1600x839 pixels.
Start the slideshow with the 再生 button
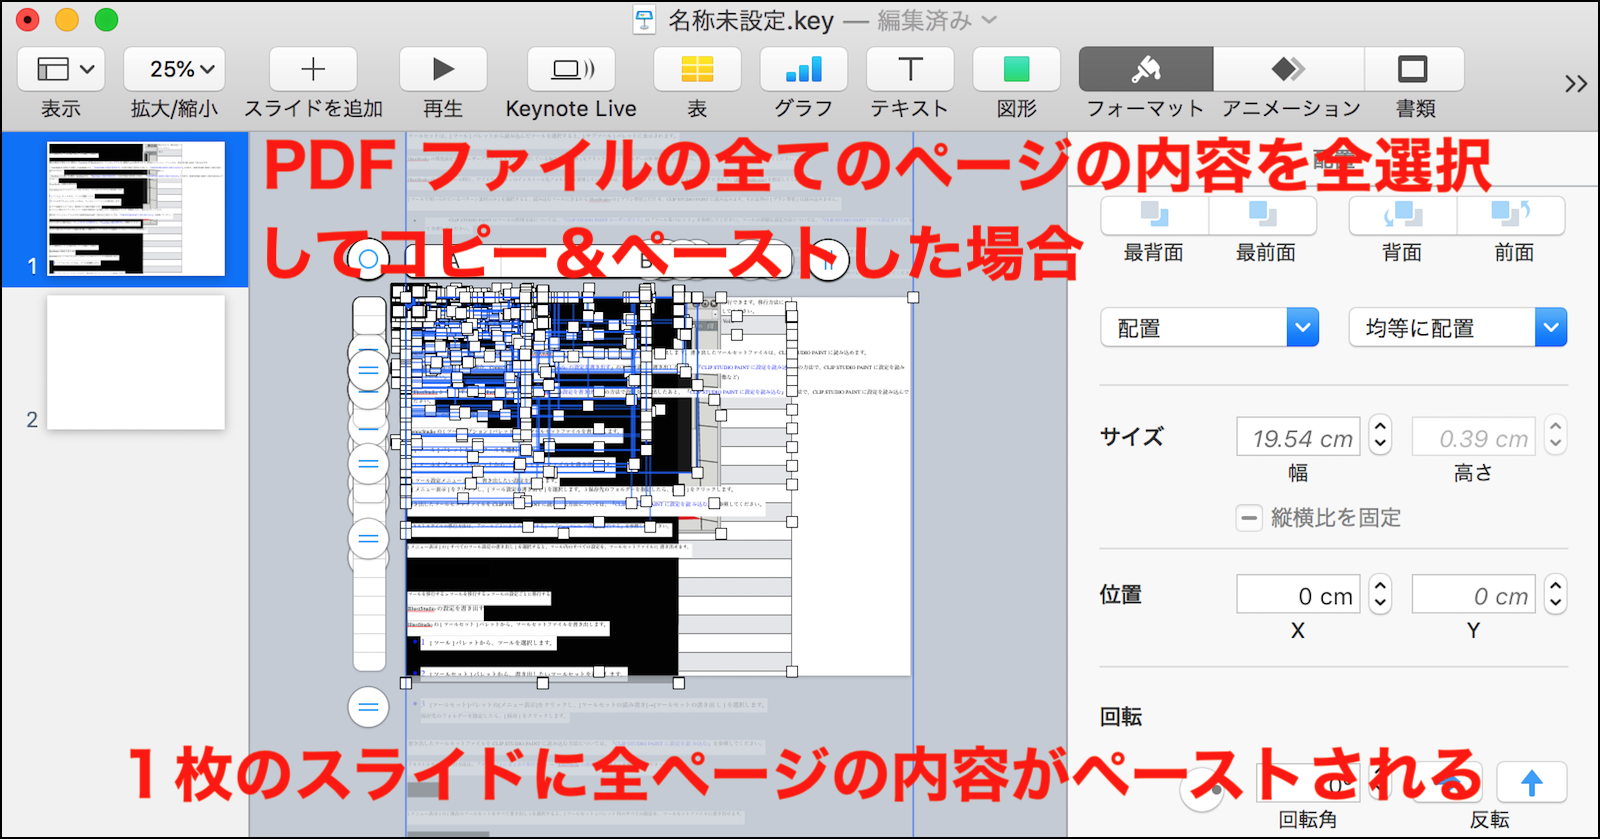click(x=443, y=69)
